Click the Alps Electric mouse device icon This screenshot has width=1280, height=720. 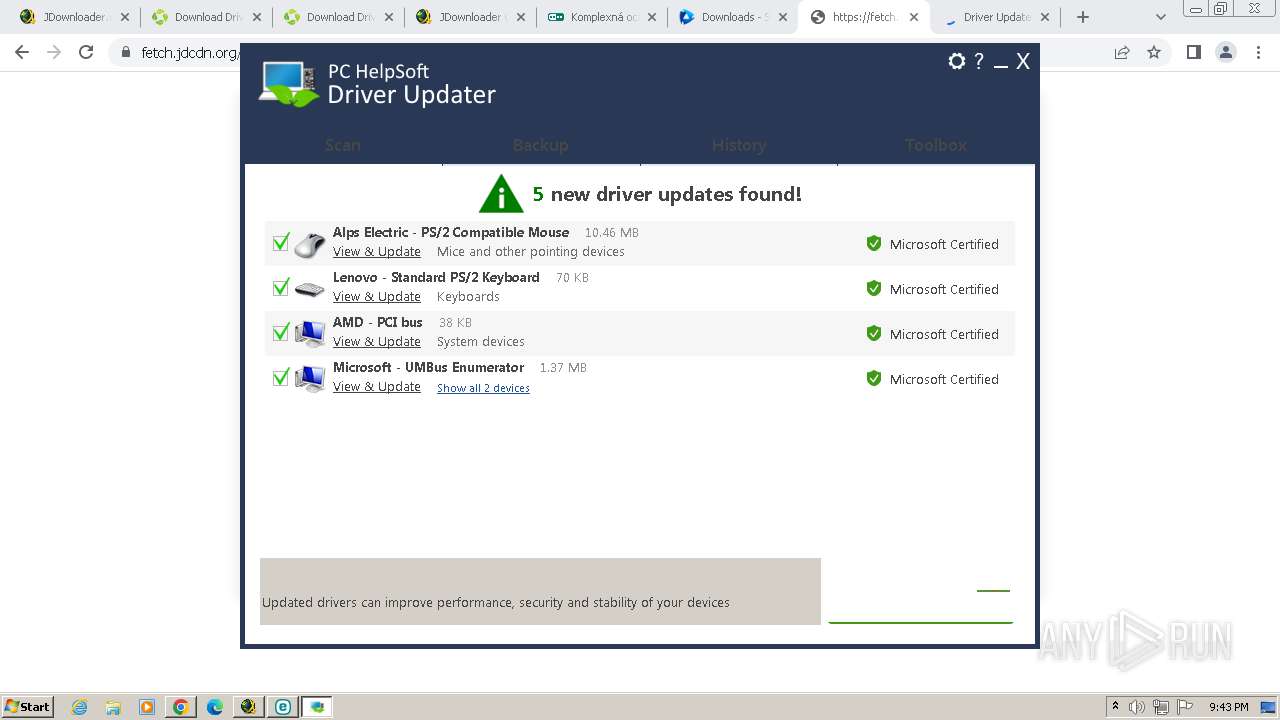click(310, 243)
